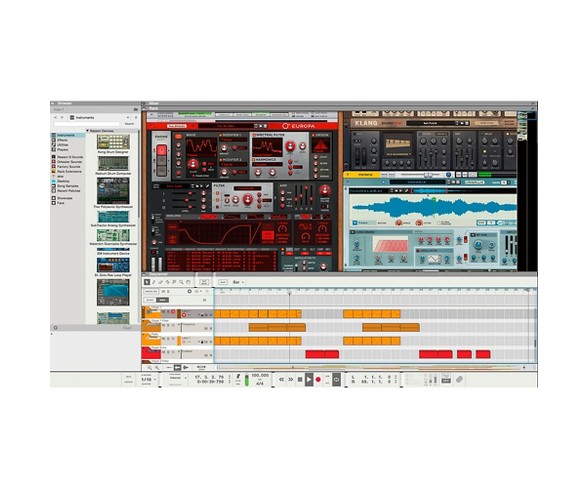Select Utilities in Browser sidebar
The image size is (588, 488).
[63, 144]
